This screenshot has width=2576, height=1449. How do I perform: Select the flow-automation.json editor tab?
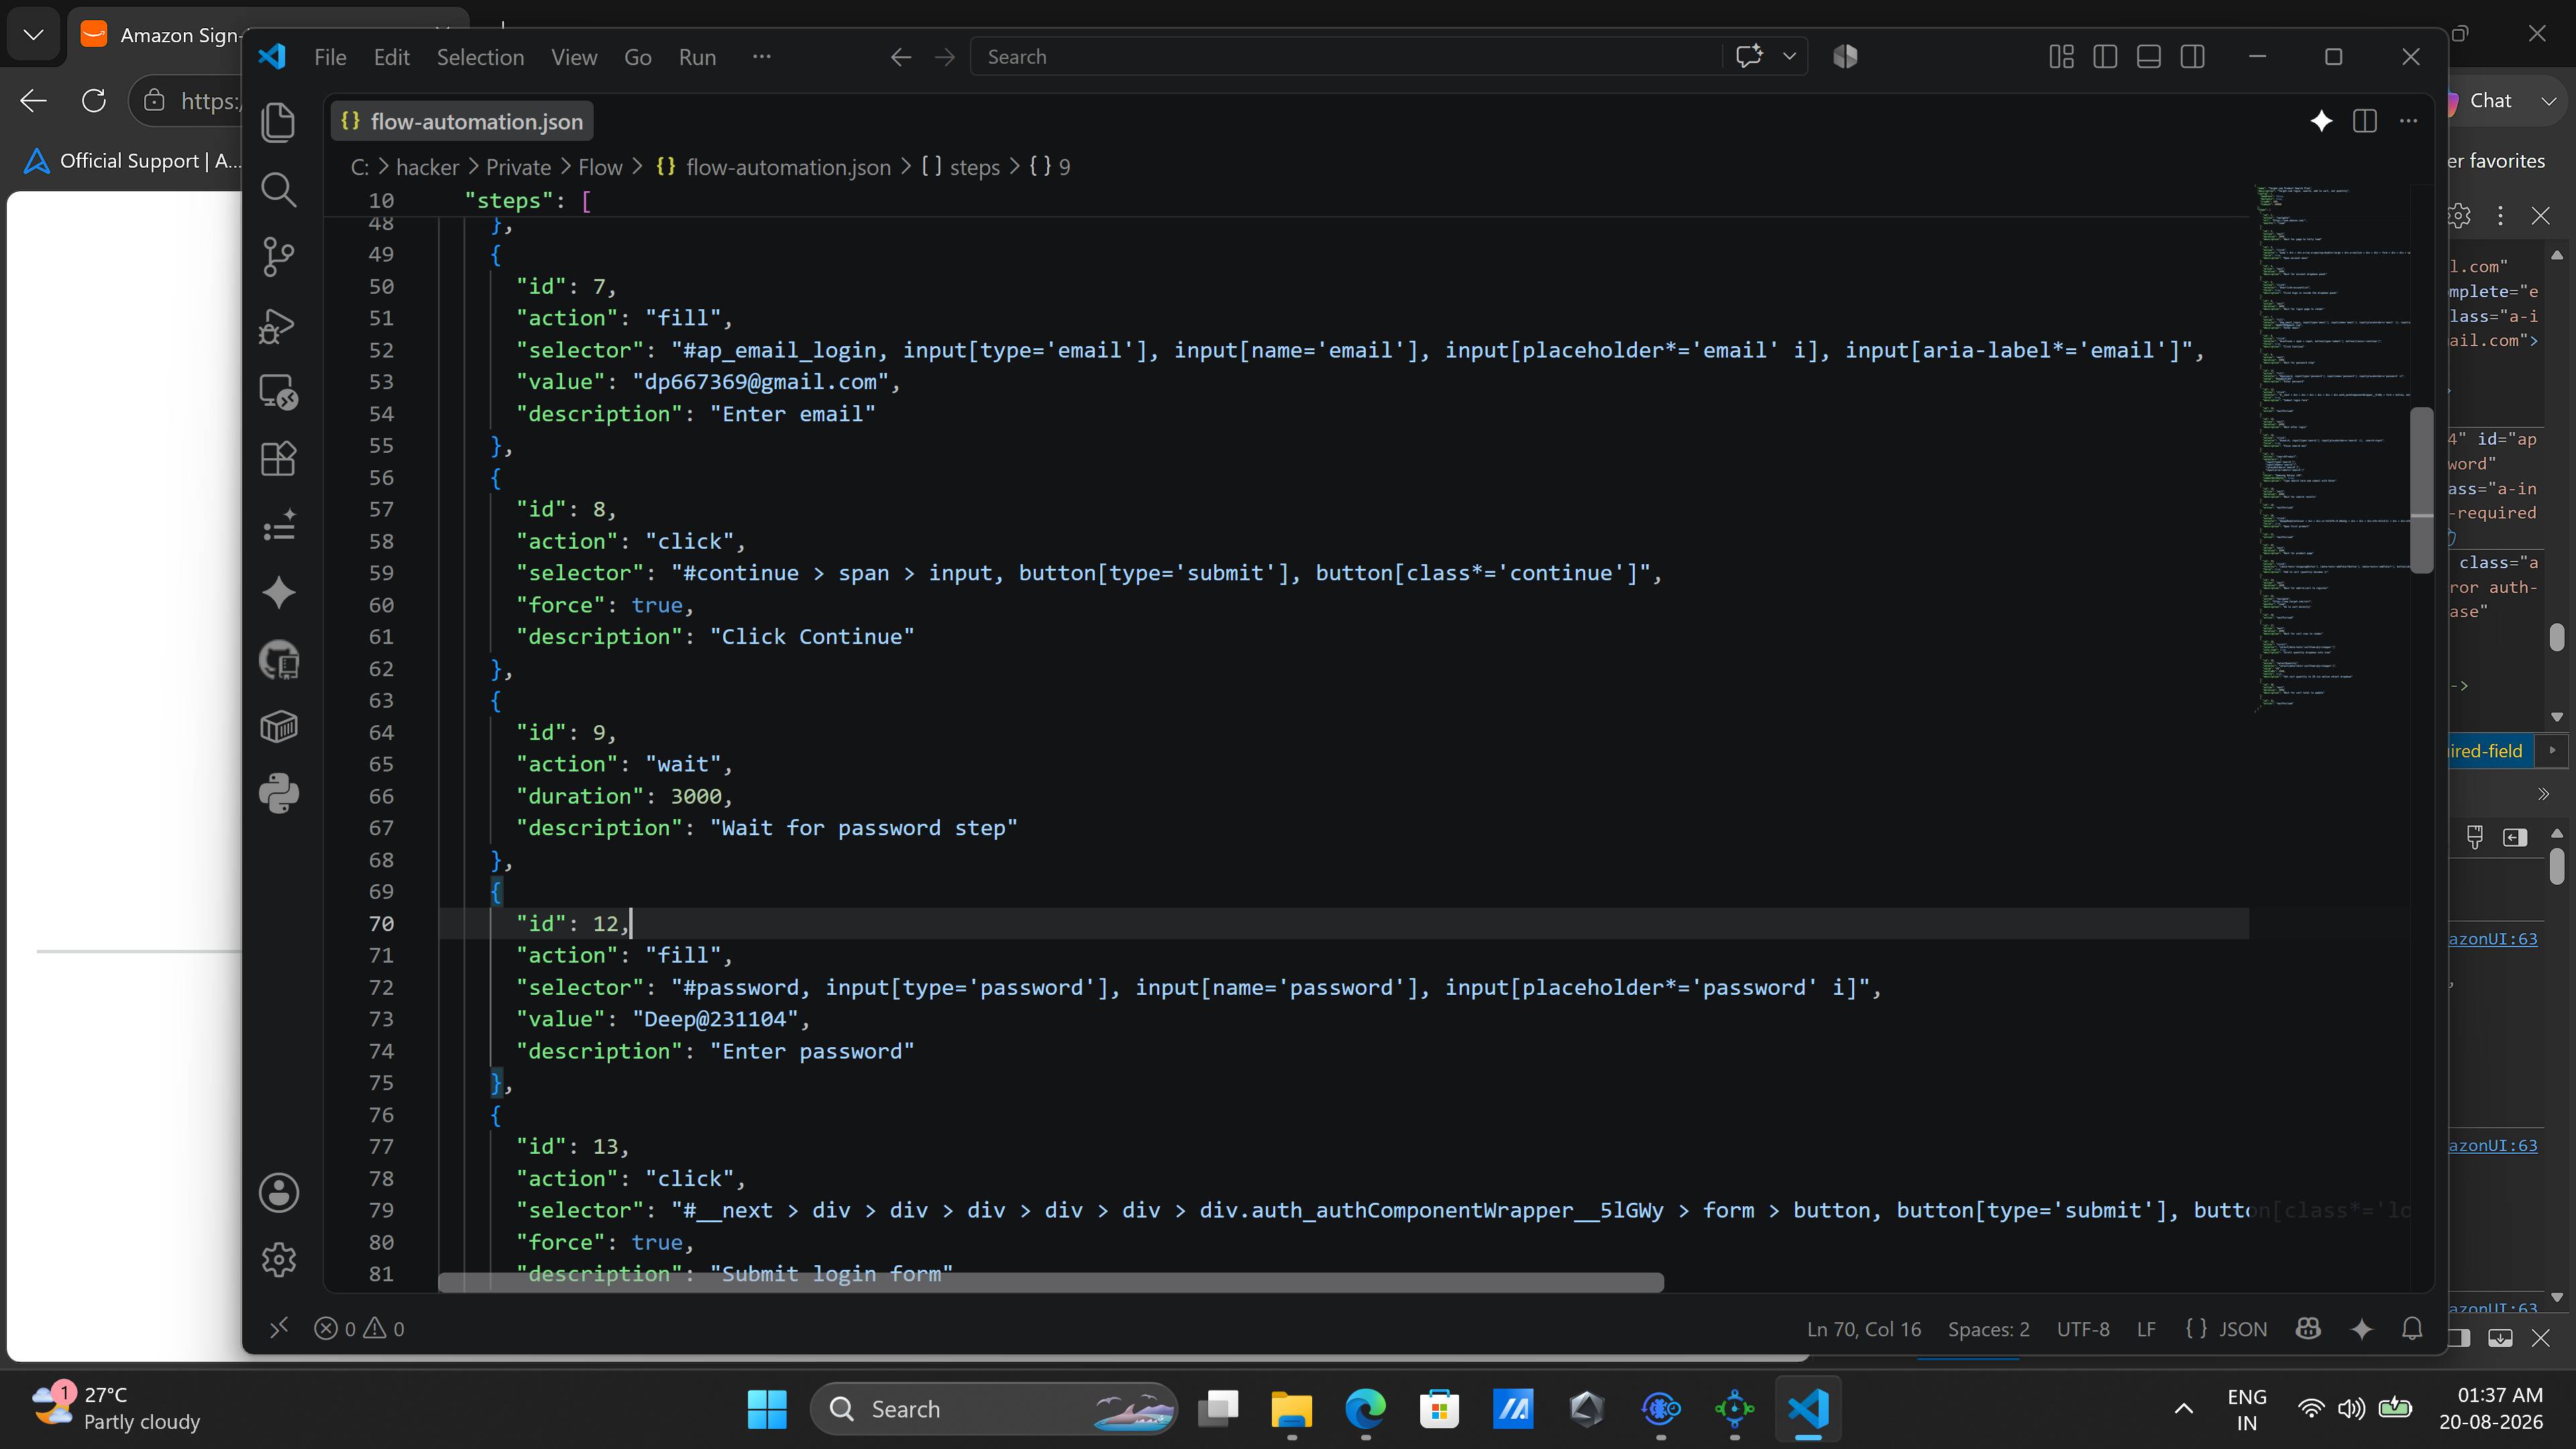pyautogui.click(x=462, y=122)
